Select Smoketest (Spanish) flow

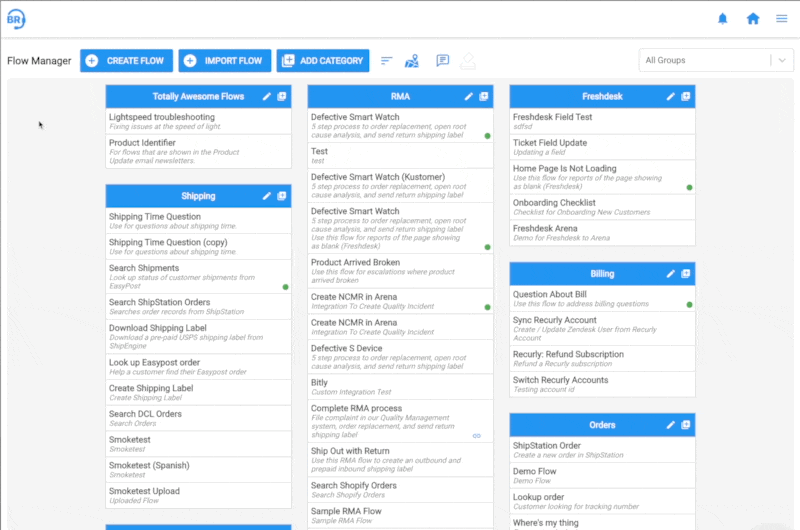tap(198, 470)
